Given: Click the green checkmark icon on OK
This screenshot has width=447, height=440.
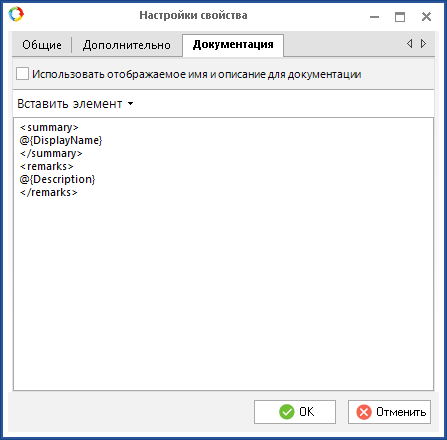Looking at the screenshot, I should (286, 412).
